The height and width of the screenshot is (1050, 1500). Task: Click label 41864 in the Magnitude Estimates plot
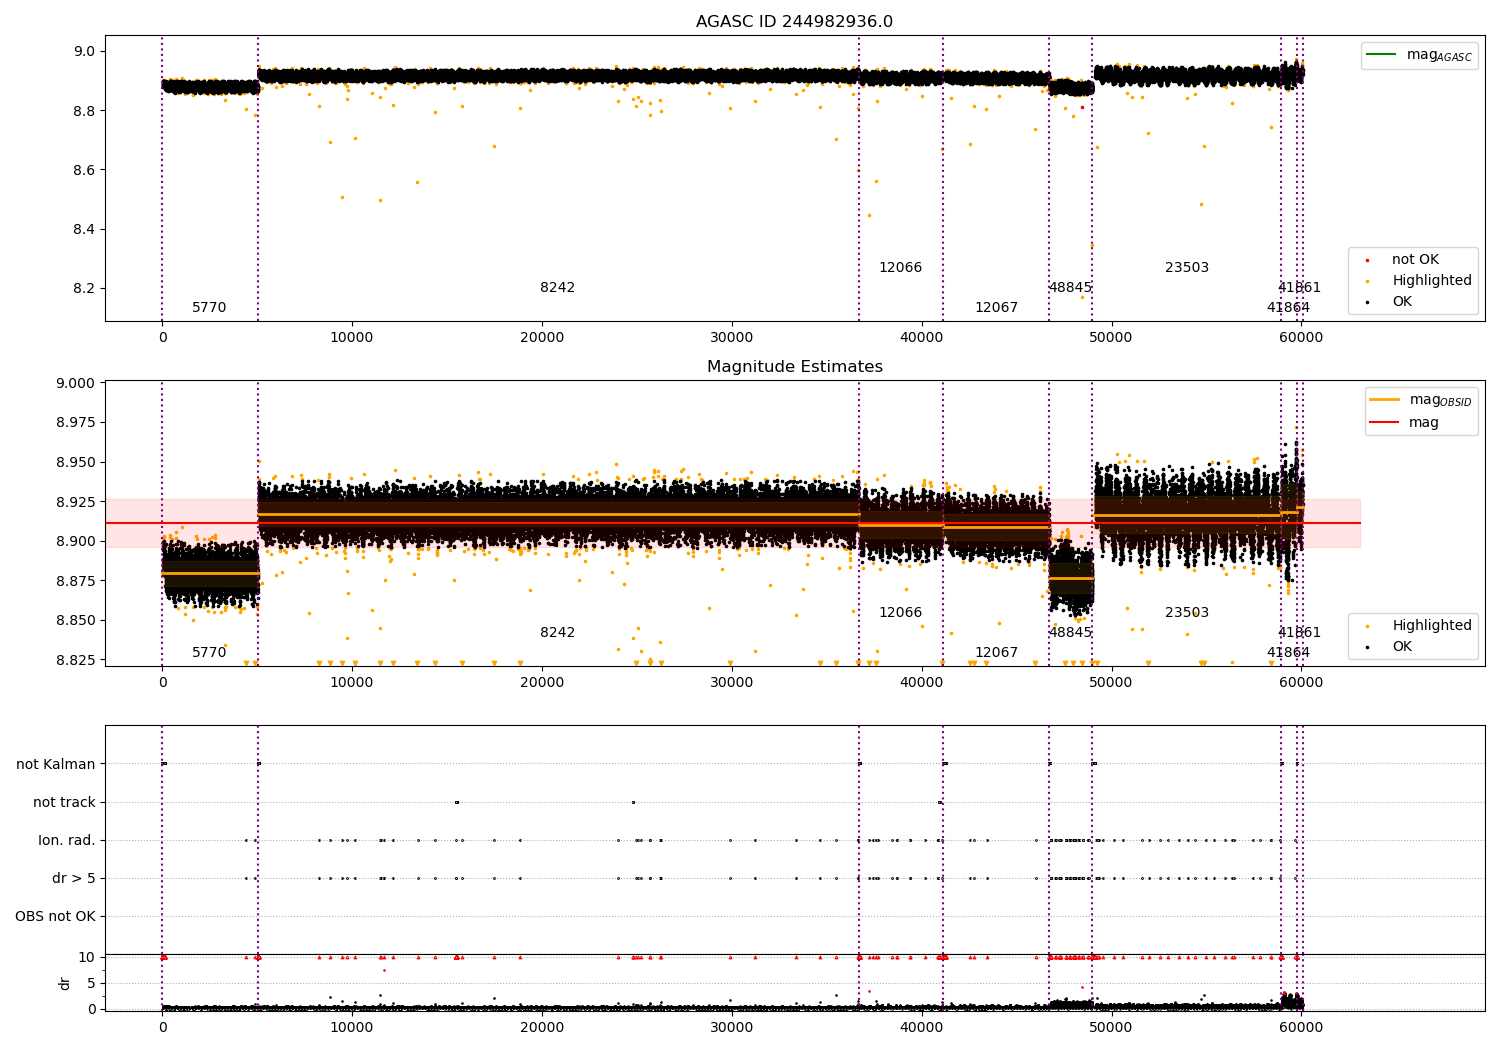point(1288,653)
